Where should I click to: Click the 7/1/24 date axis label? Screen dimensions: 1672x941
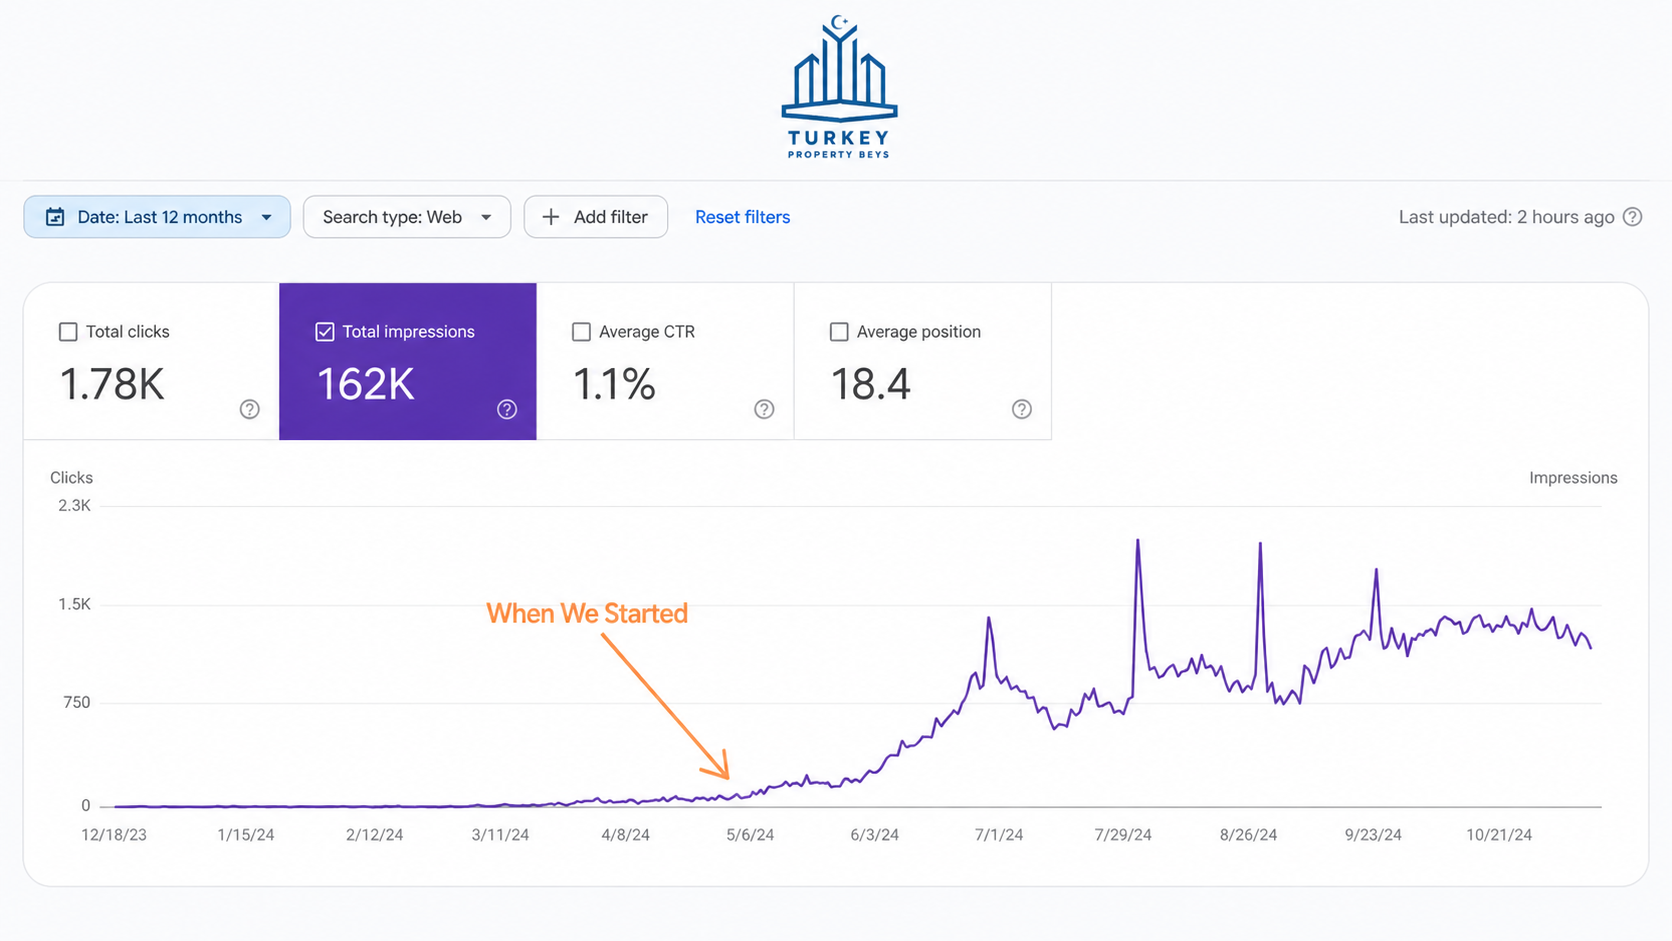click(x=999, y=835)
